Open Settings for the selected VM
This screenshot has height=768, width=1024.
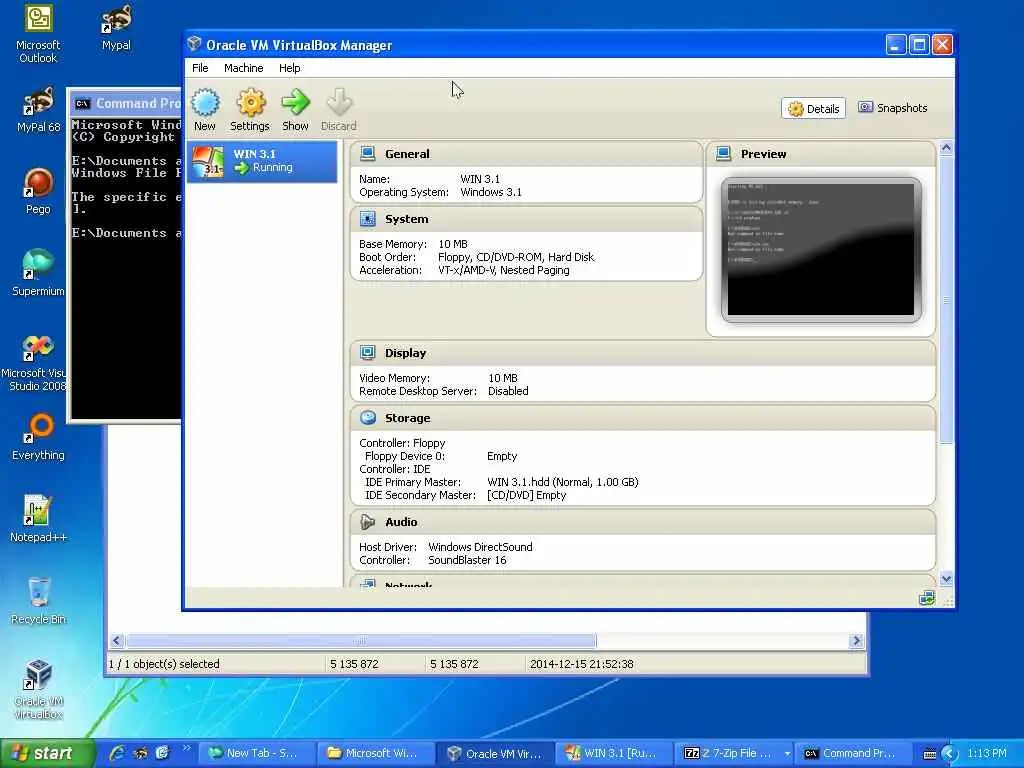coord(249,110)
